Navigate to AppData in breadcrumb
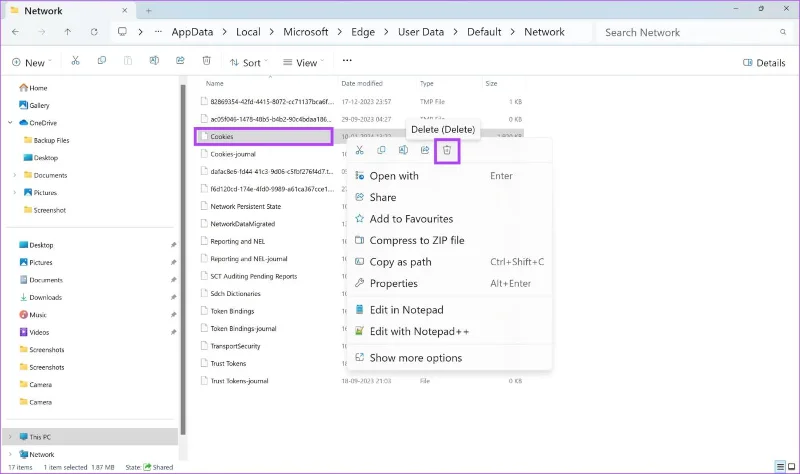 [x=192, y=32]
